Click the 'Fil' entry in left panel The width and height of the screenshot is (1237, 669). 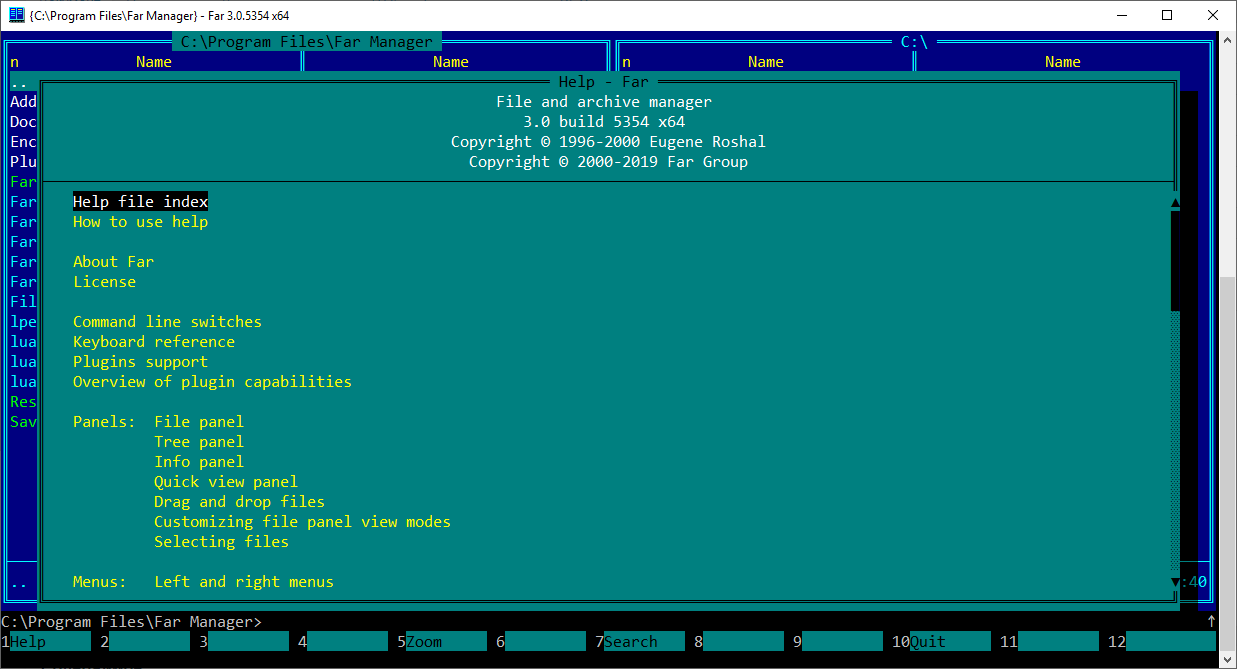click(23, 302)
